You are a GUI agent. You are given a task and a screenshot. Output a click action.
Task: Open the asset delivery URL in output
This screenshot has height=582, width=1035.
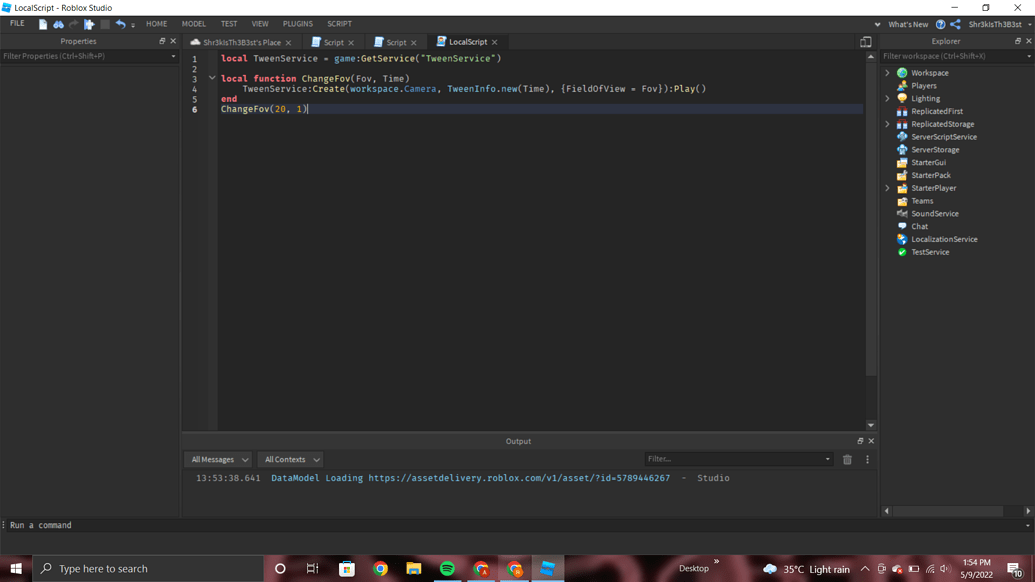[519, 478]
